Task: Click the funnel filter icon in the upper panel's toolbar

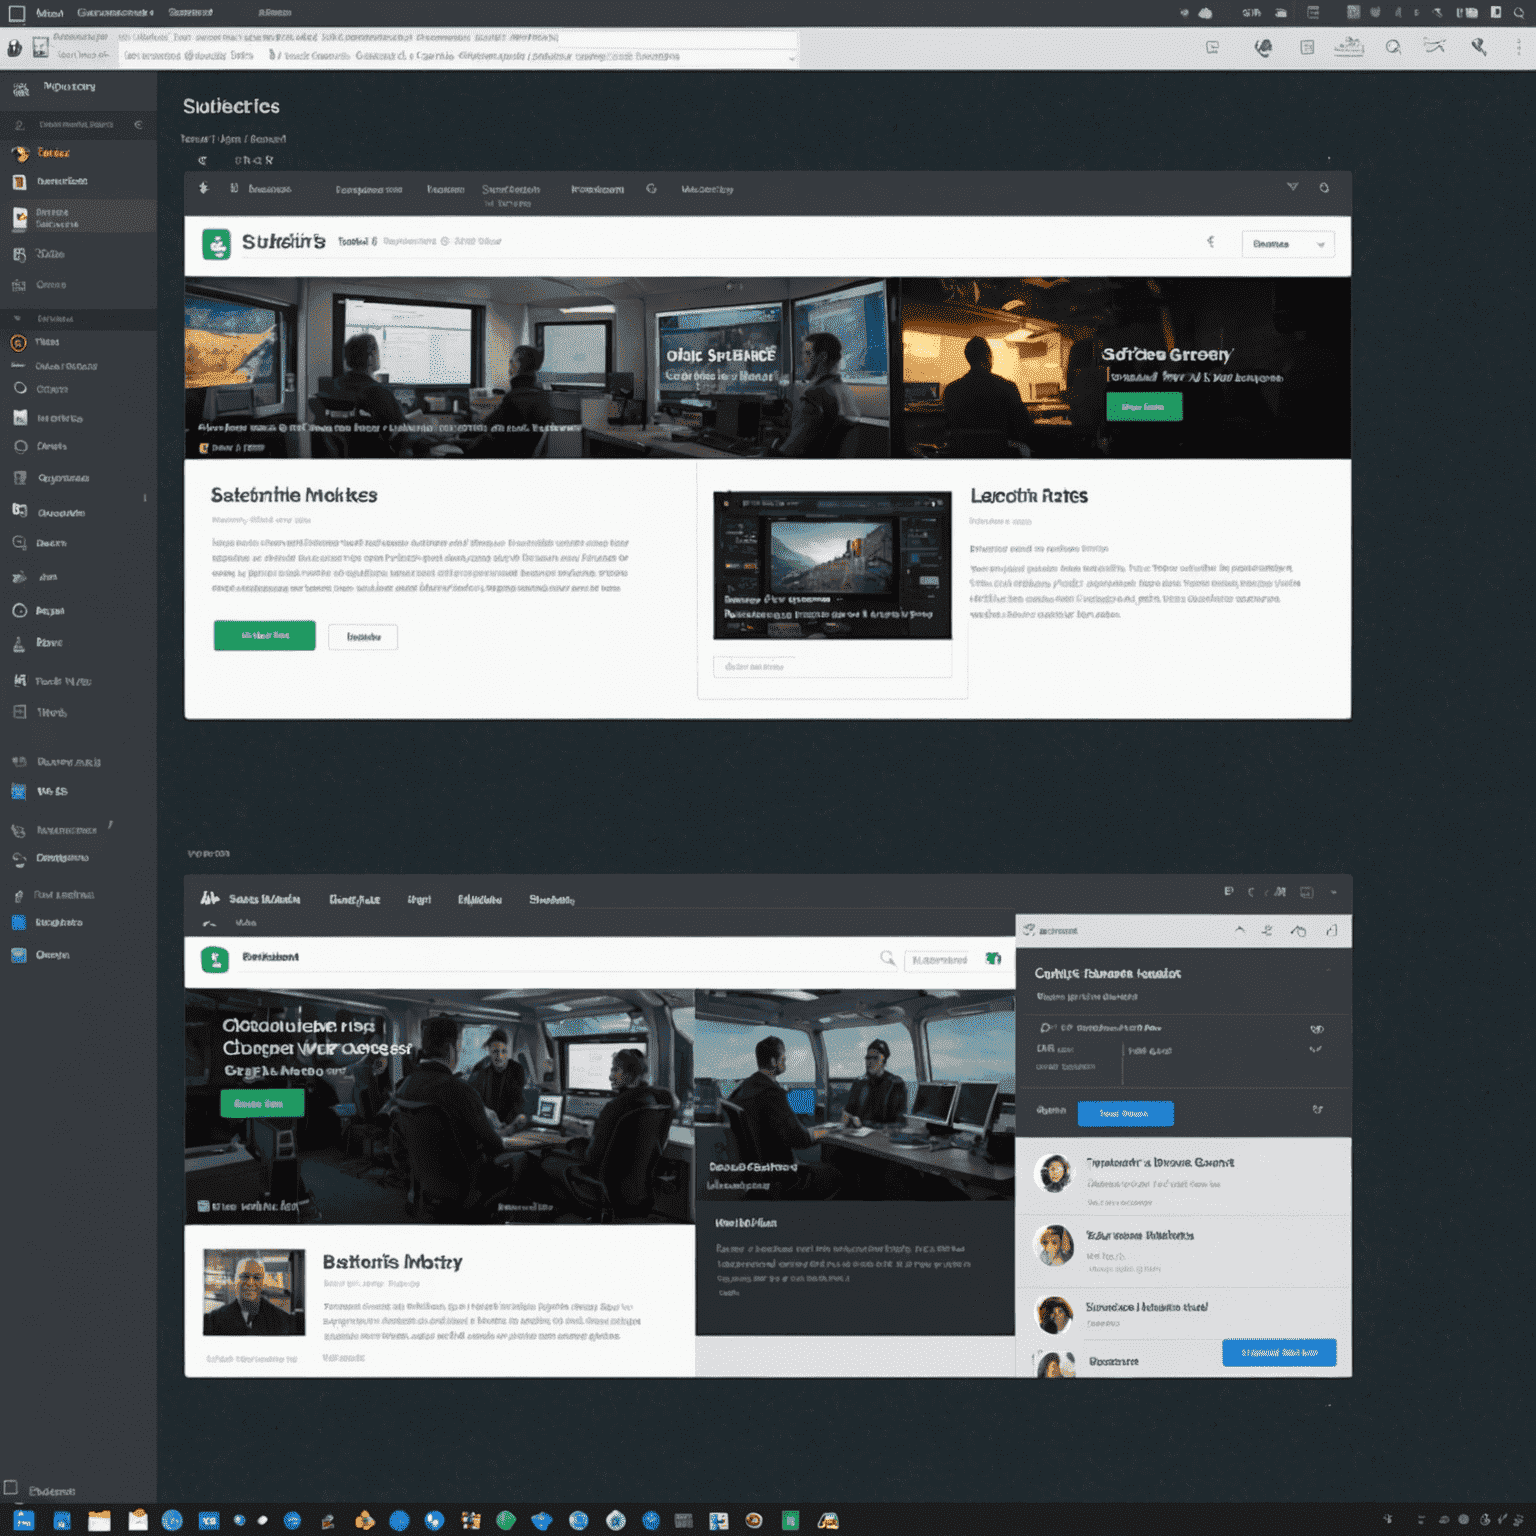Action: [1292, 187]
